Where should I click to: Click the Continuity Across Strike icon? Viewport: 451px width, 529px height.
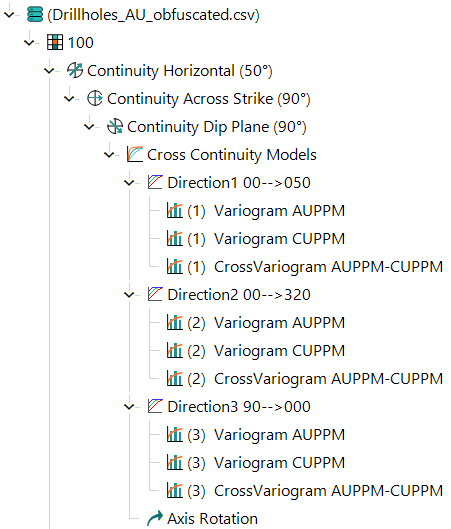95,99
